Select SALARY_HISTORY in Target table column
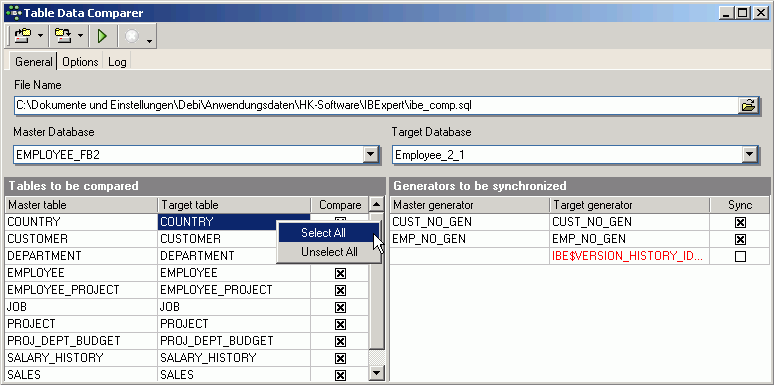 (x=234, y=358)
